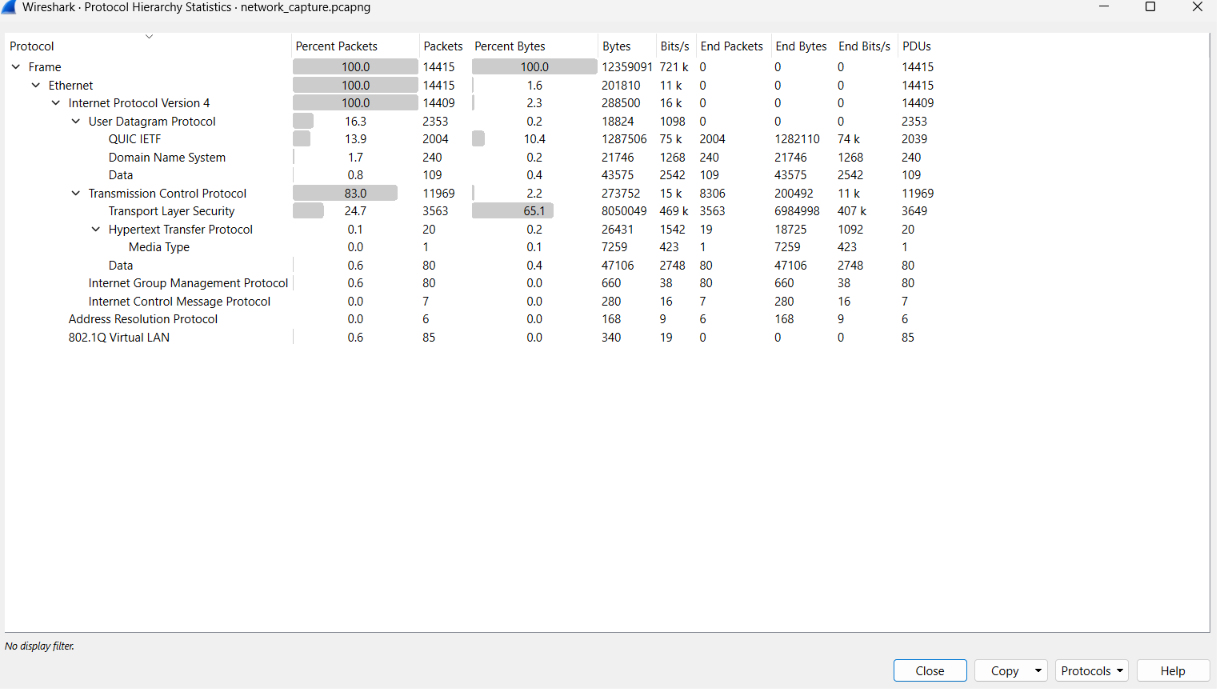Select Hypertext Transfer Protocol label
The height and width of the screenshot is (689, 1217).
coord(181,229)
